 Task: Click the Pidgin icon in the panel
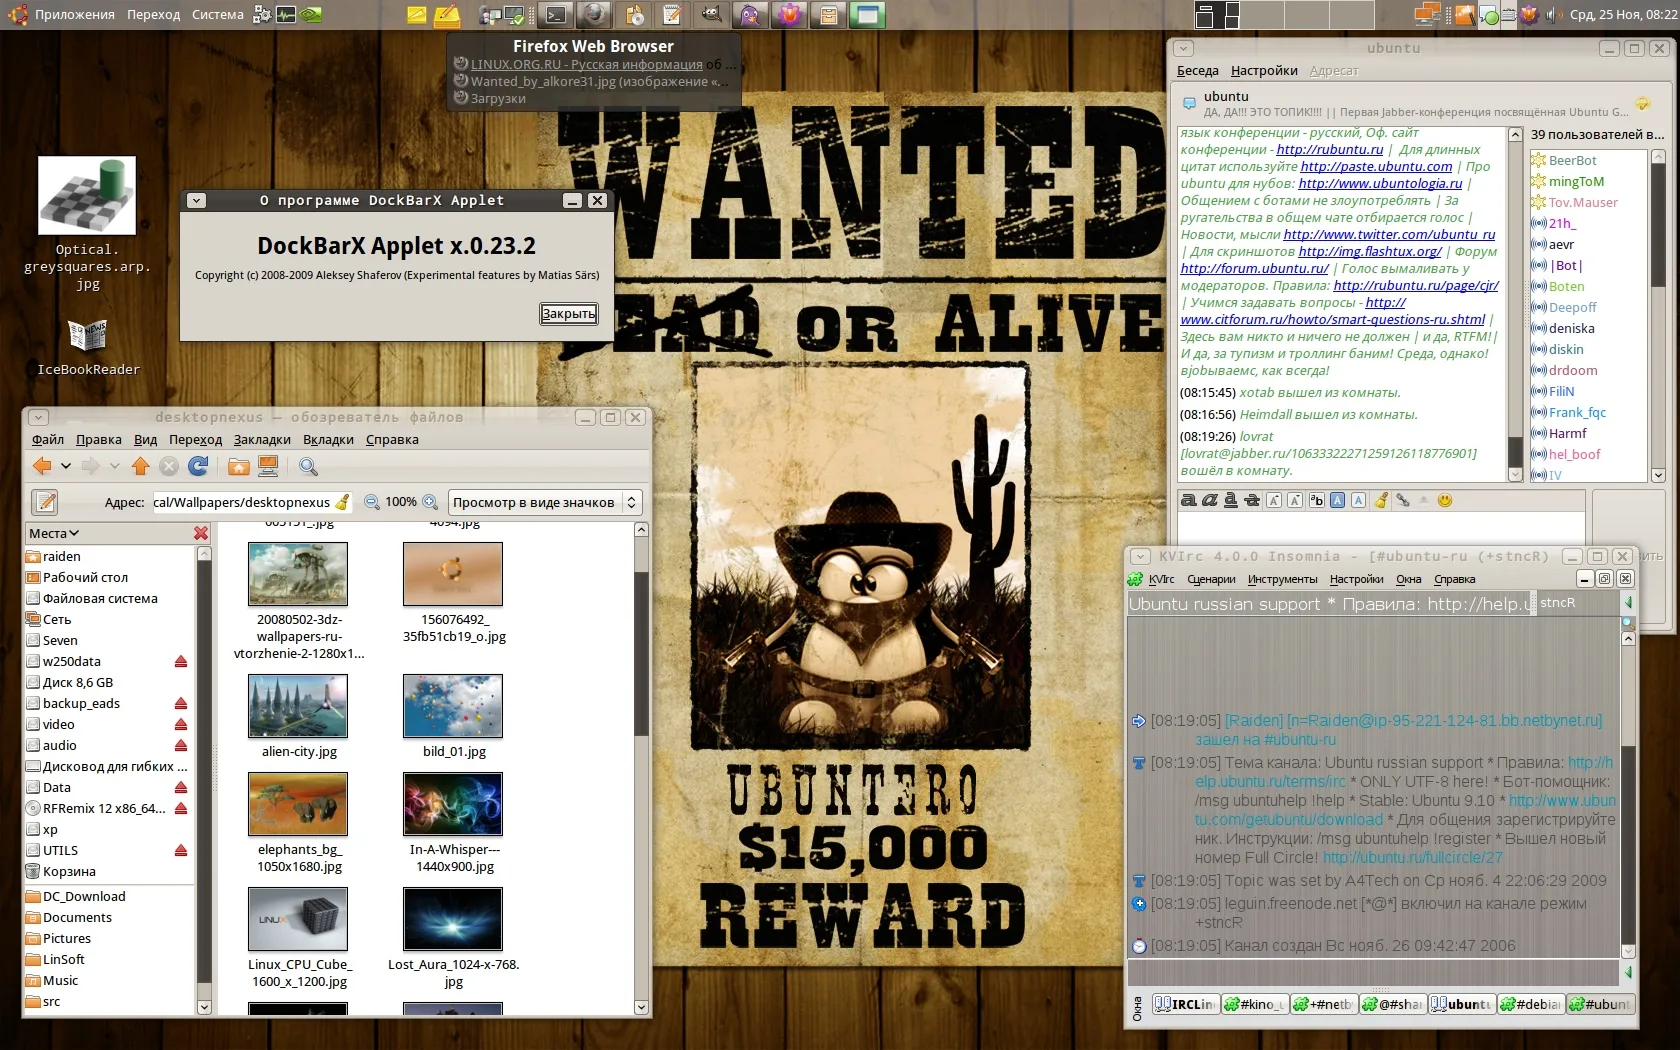(x=750, y=14)
